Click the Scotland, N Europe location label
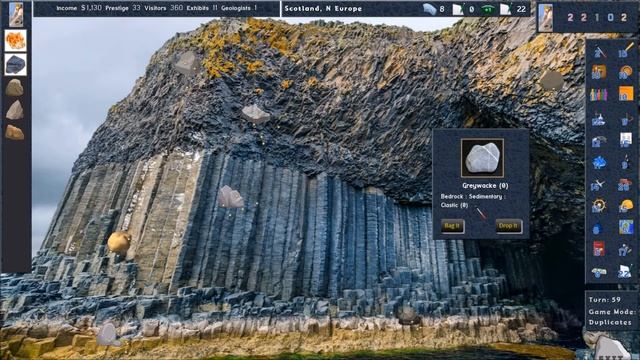The height and width of the screenshot is (360, 640). click(x=323, y=9)
